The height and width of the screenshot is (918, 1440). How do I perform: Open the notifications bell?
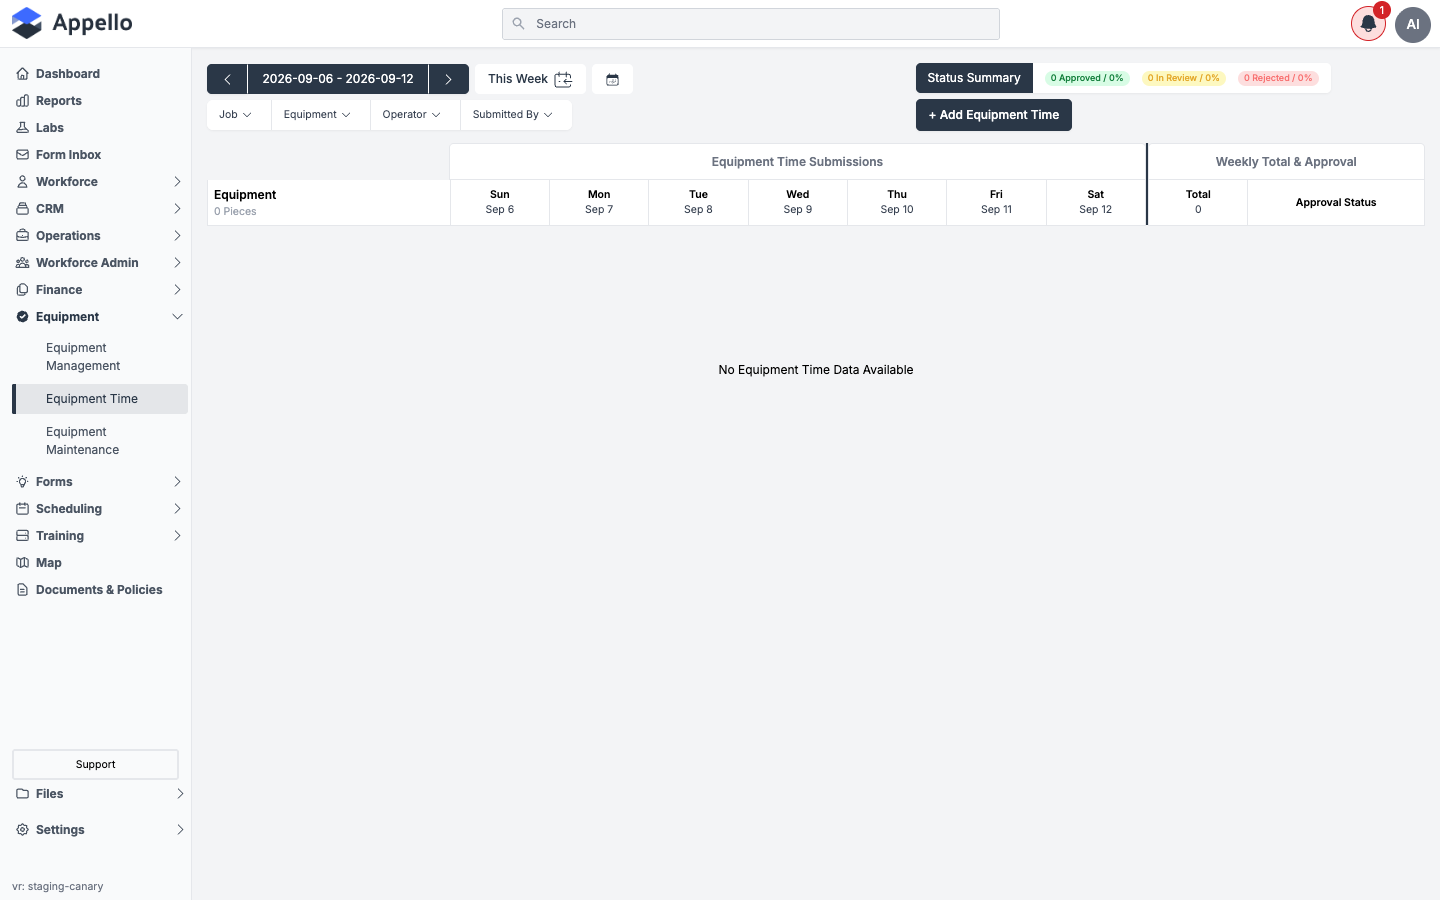(1368, 24)
